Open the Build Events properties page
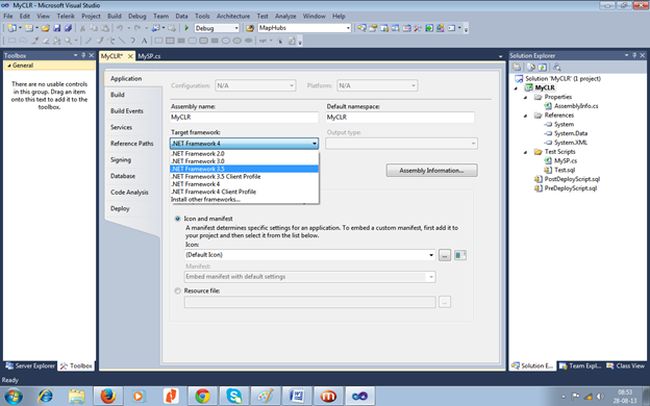The height and width of the screenshot is (406, 650). tap(127, 111)
